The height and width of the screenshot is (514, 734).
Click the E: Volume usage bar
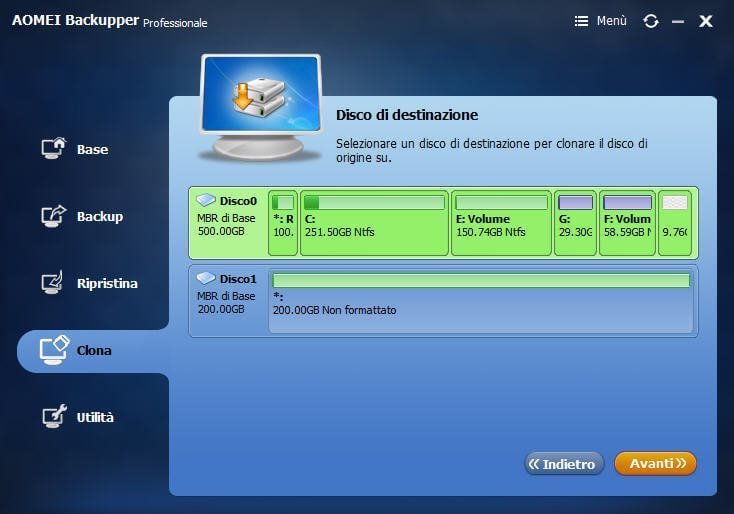coord(501,202)
